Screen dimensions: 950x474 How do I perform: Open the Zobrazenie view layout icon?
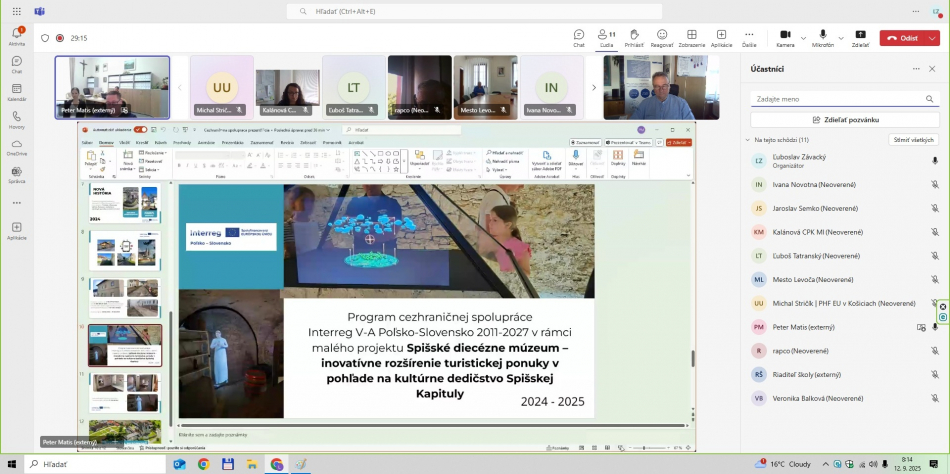coord(691,36)
